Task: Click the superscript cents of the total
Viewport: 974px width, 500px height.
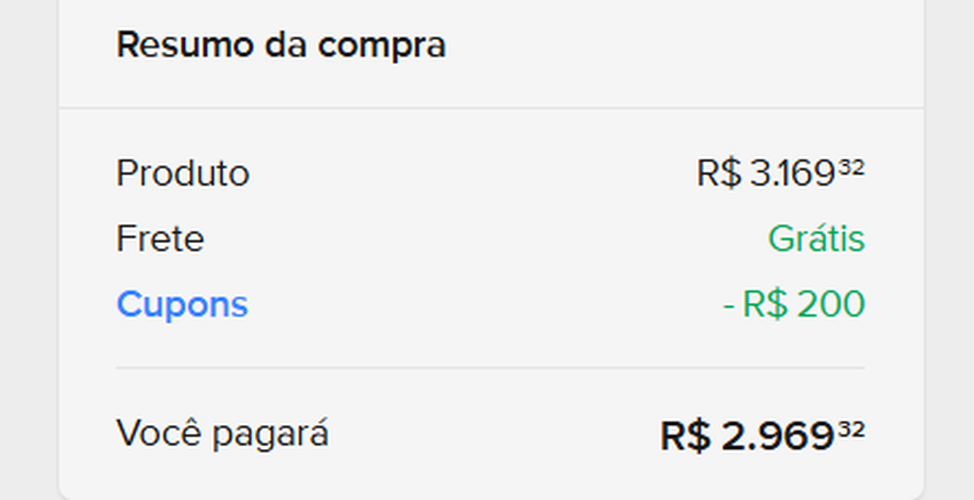Action: (851, 429)
